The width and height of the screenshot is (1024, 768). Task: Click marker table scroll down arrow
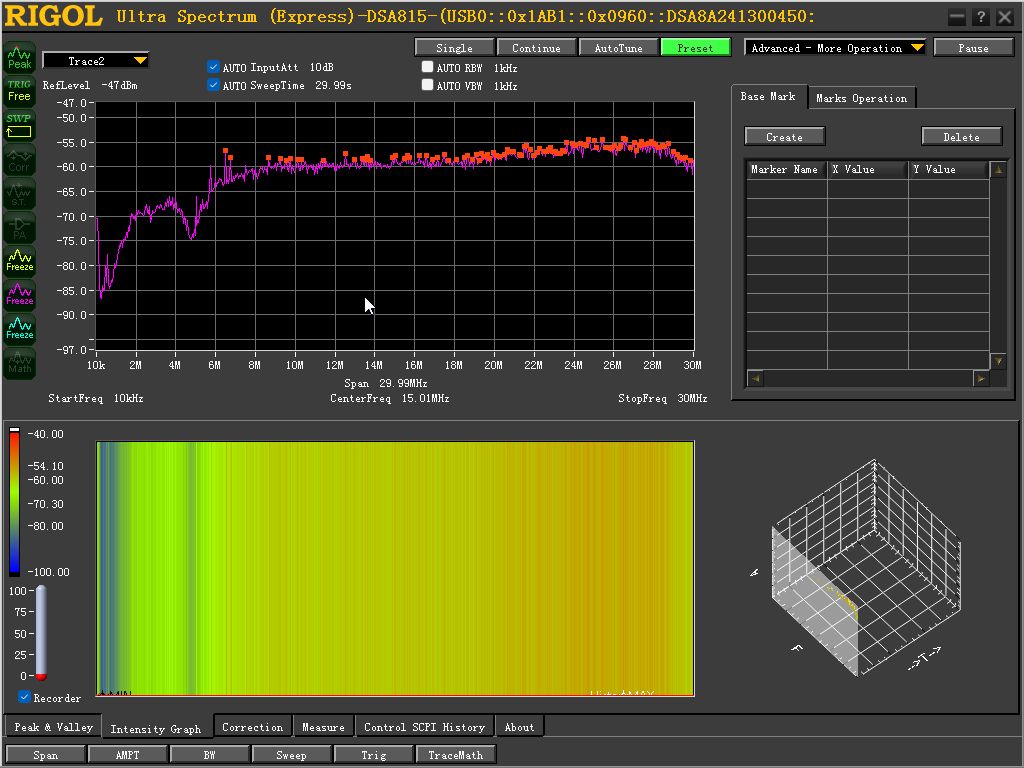[x=998, y=361]
